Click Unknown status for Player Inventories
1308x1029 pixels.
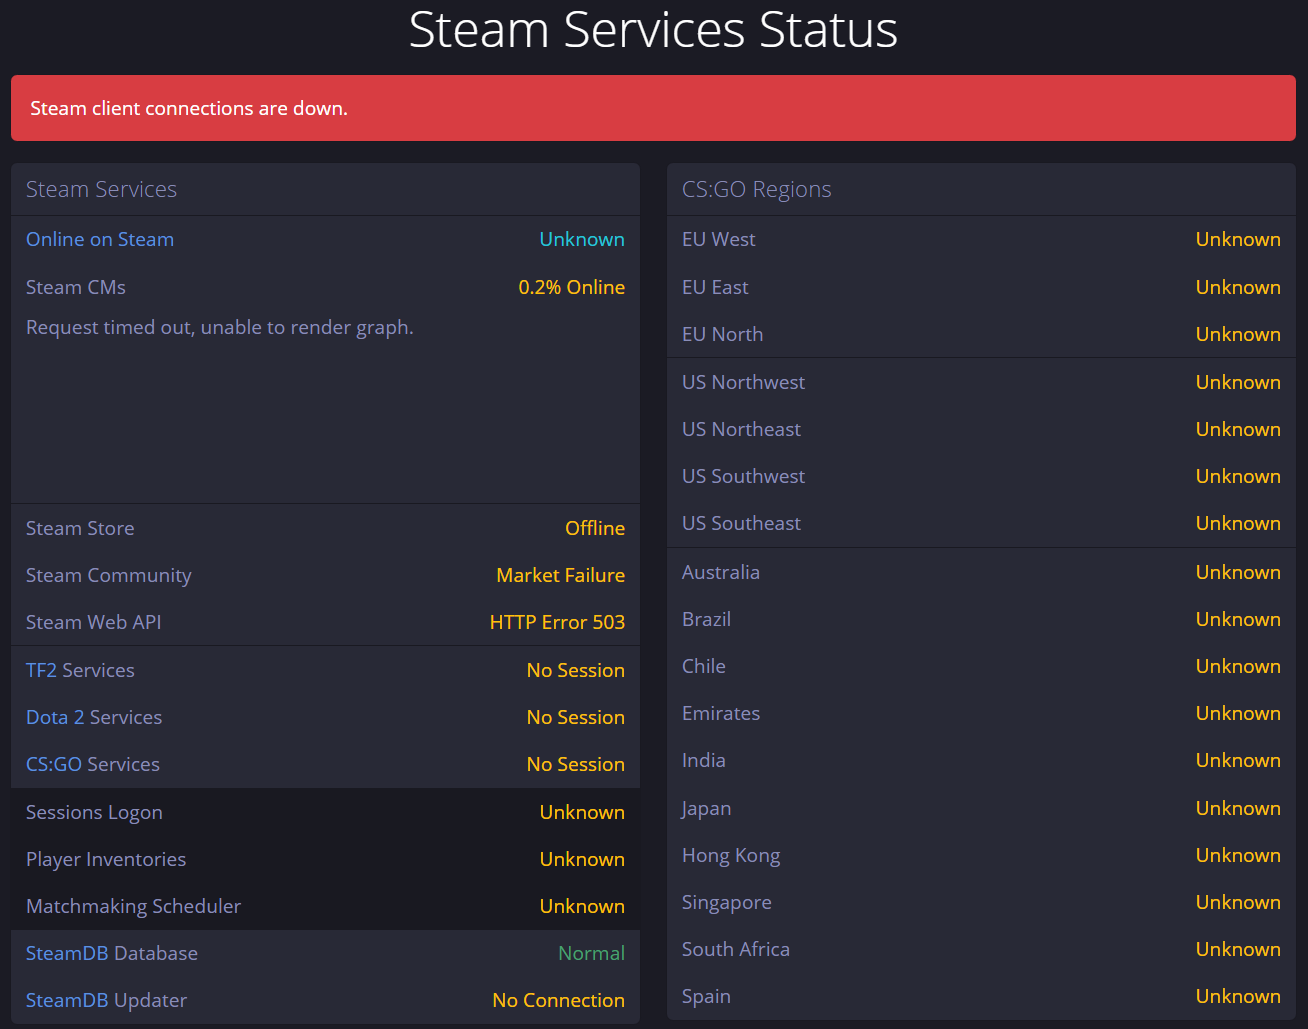tap(582, 859)
